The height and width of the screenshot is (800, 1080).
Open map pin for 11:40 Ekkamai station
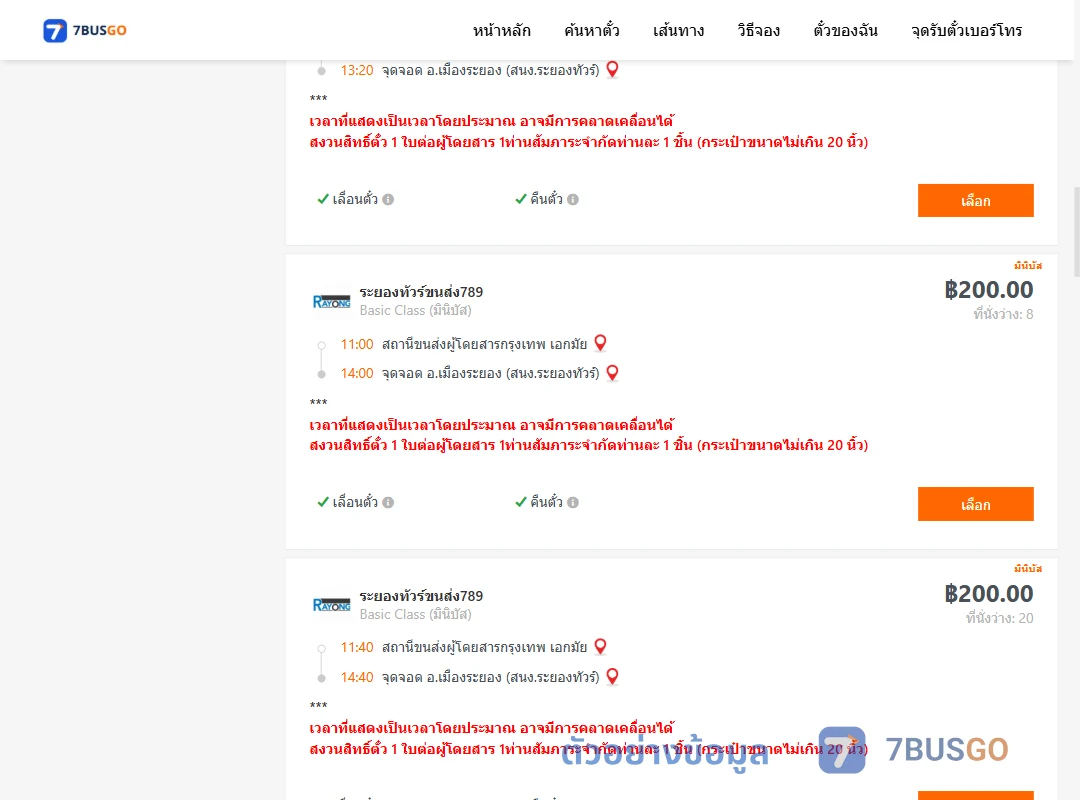600,646
